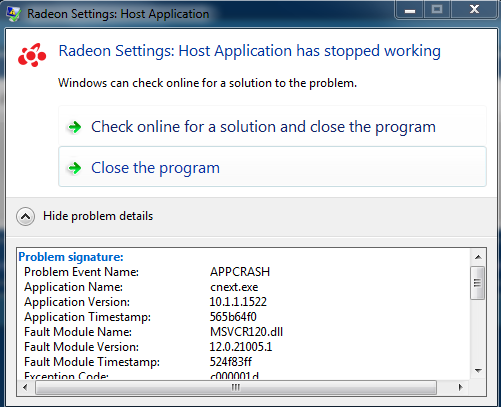501x407 pixels.
Task: Click green arrow beside Check online option
Action: (75, 127)
